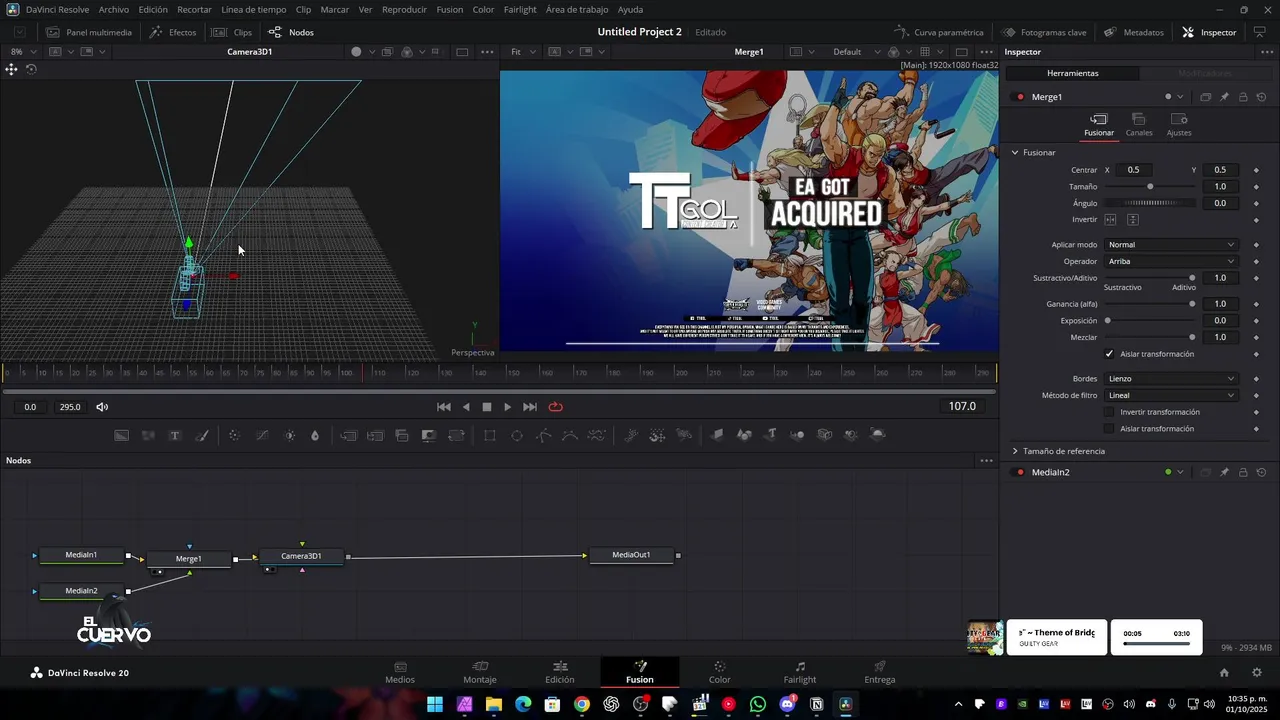Add the Shape 3D tool
This screenshot has height=720, width=1280.
pos(744,435)
